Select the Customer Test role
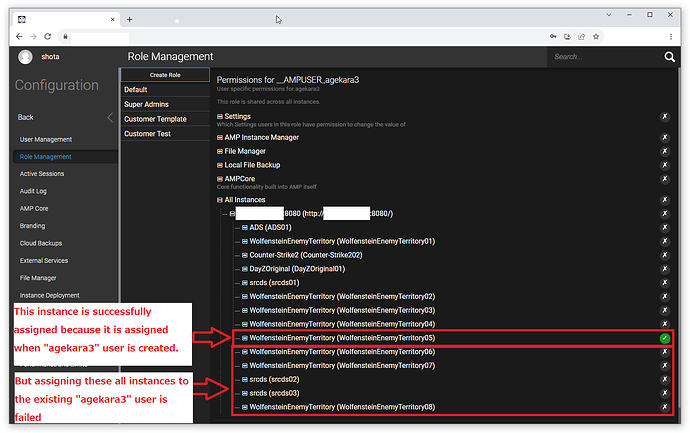 tap(165, 134)
